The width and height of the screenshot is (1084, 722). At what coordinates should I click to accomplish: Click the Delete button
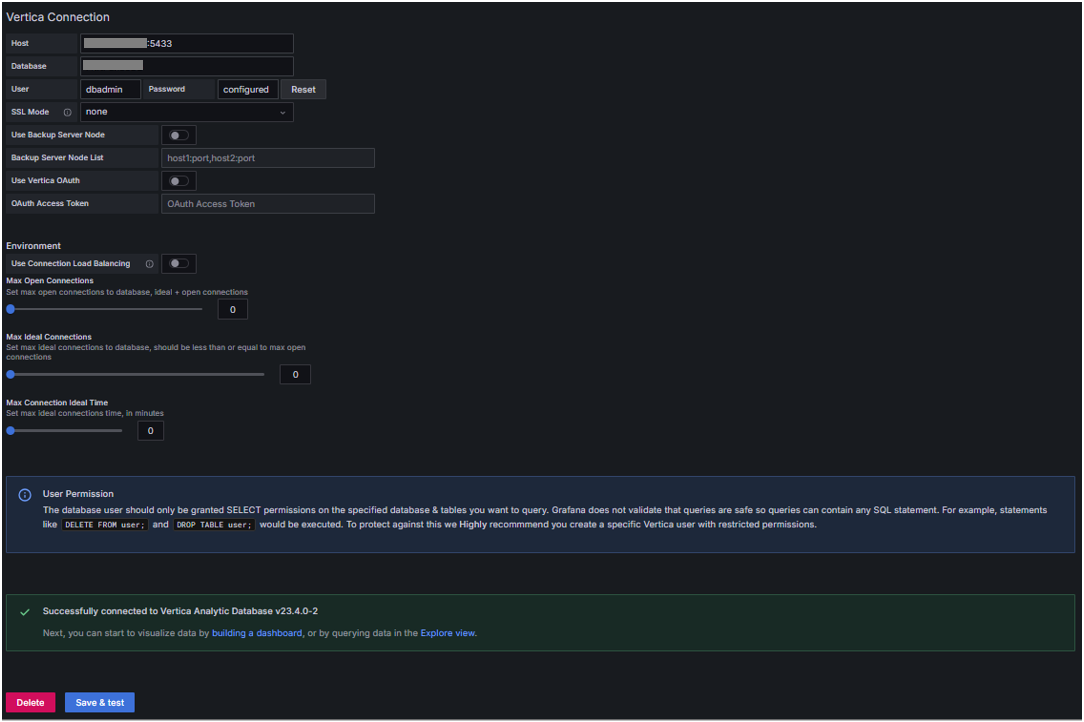30,702
